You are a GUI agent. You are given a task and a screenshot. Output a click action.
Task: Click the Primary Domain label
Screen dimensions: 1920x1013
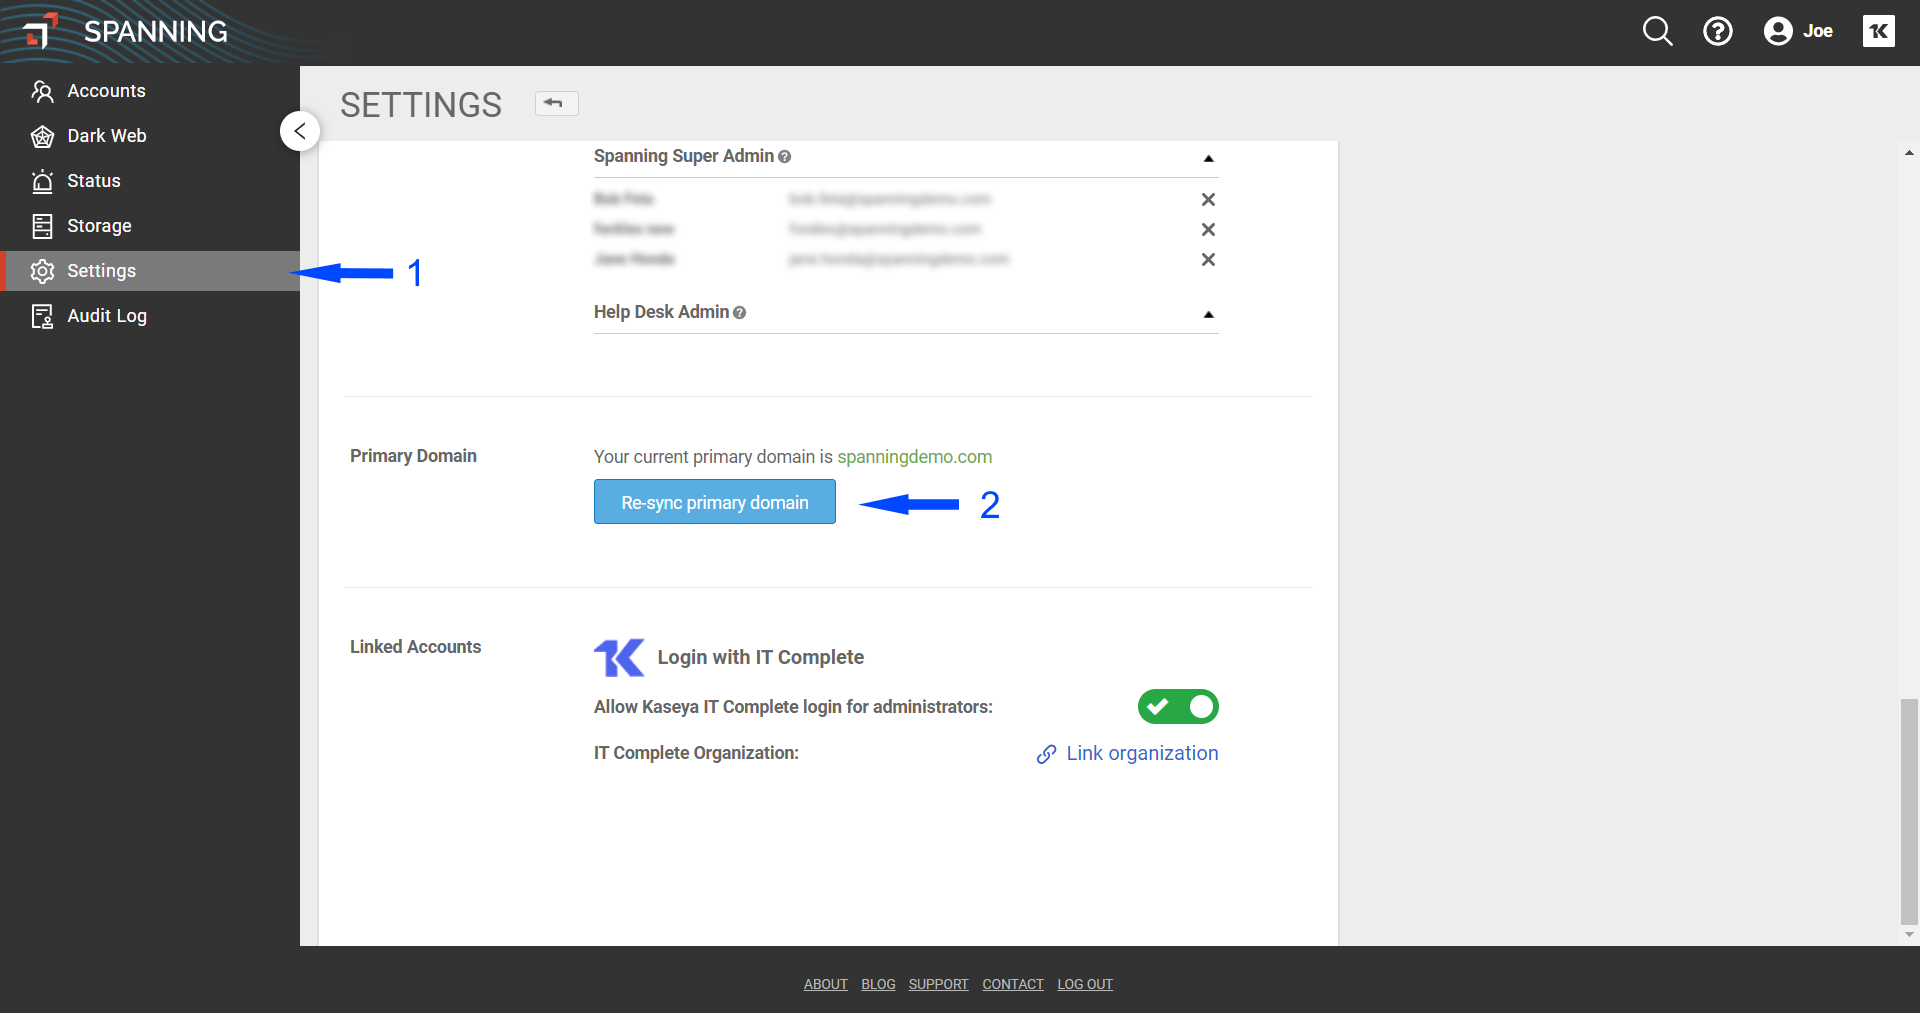pyautogui.click(x=413, y=456)
